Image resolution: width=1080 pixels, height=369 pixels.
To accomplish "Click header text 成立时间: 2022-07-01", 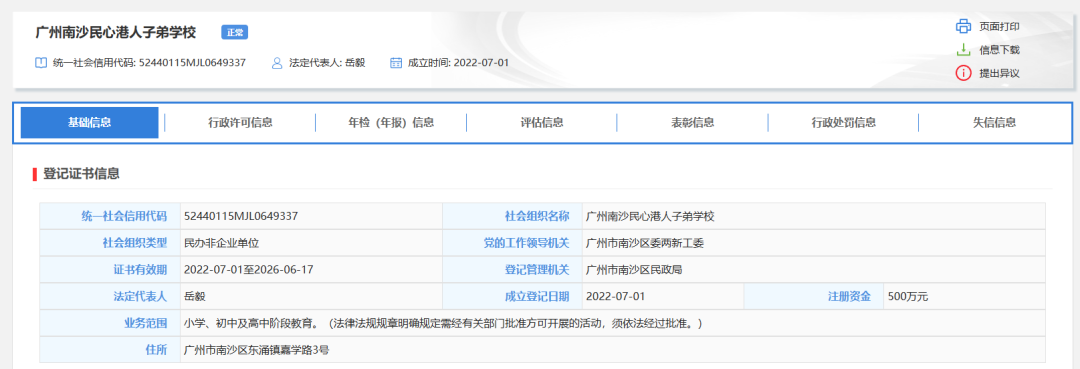I will pos(459,63).
